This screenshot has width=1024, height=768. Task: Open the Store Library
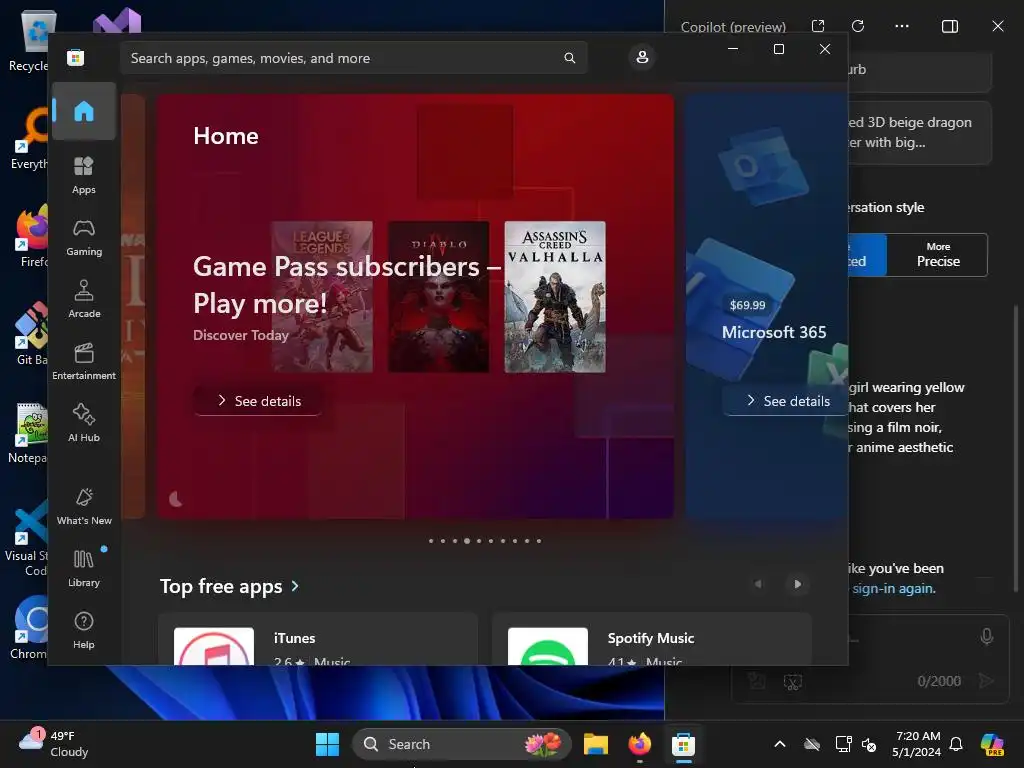(84, 569)
